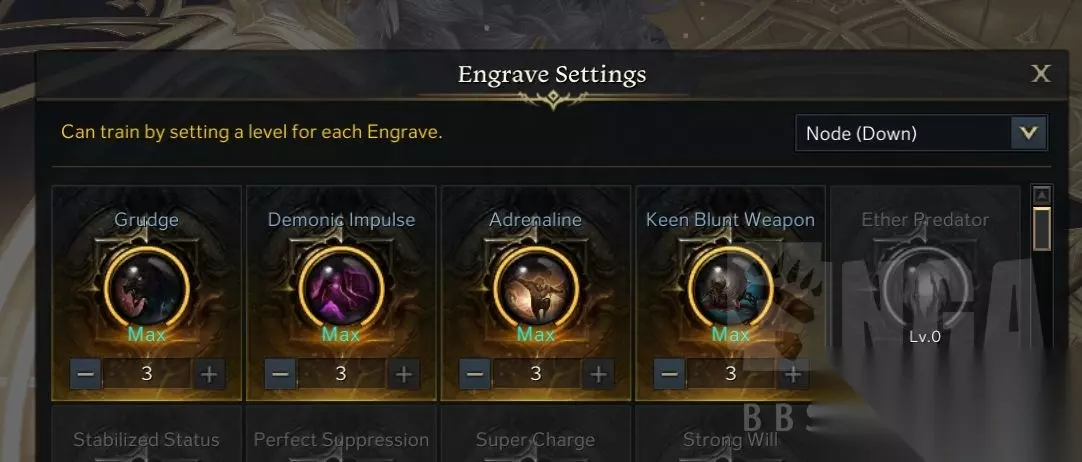
Task: Increase Demonic Impulse level
Action: [x=404, y=374]
